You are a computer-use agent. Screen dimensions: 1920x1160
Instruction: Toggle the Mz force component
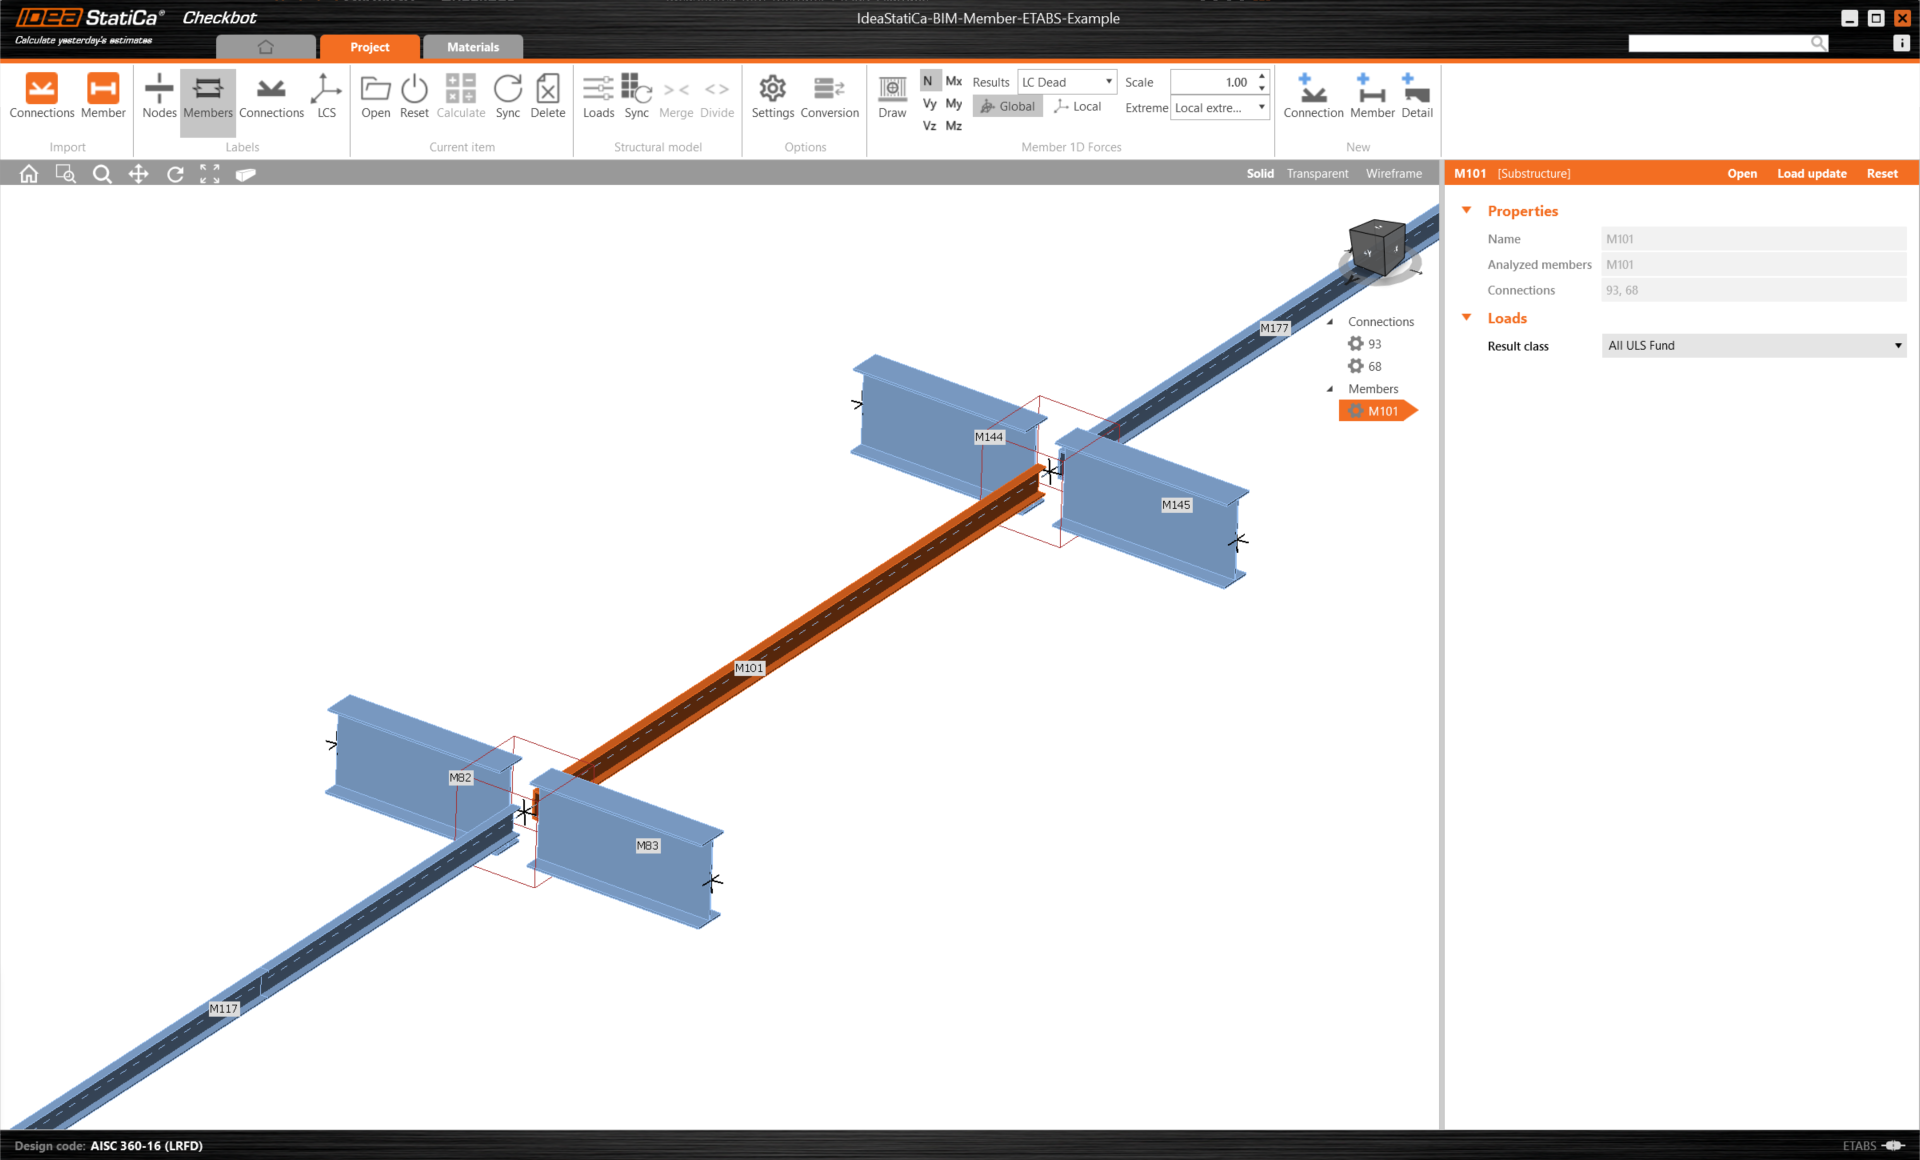954,126
